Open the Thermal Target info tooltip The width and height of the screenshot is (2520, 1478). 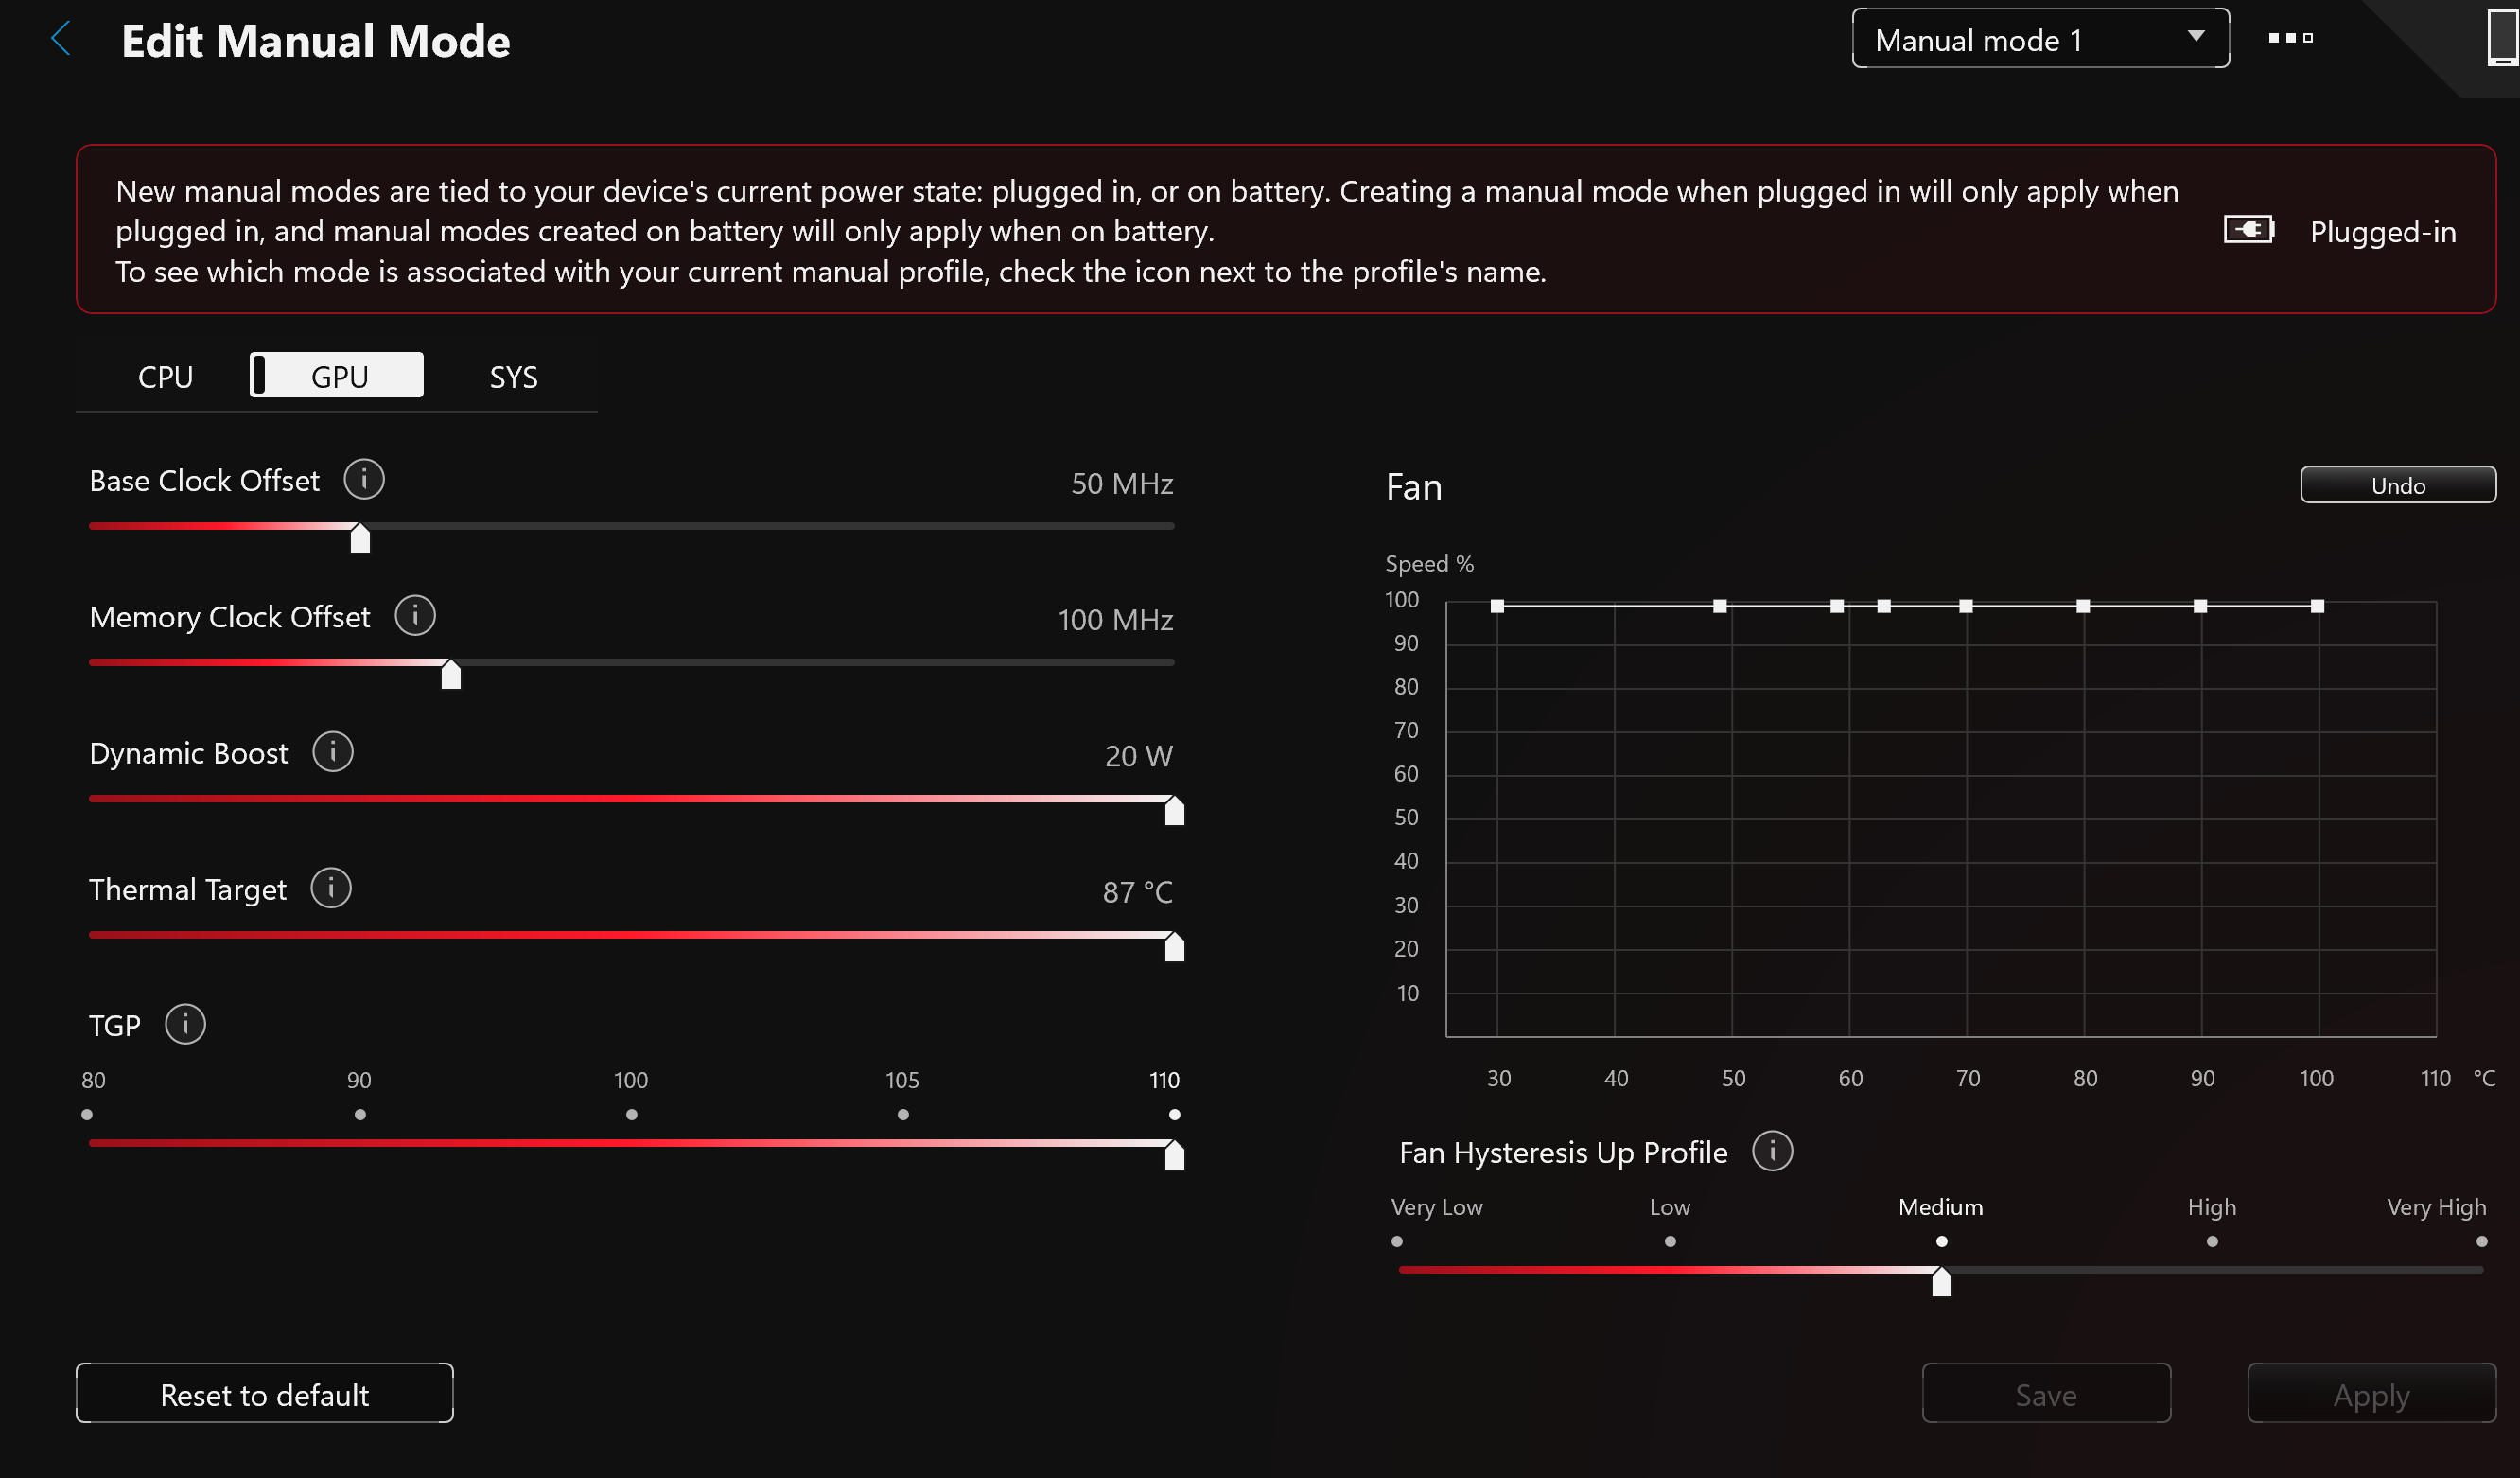point(330,887)
